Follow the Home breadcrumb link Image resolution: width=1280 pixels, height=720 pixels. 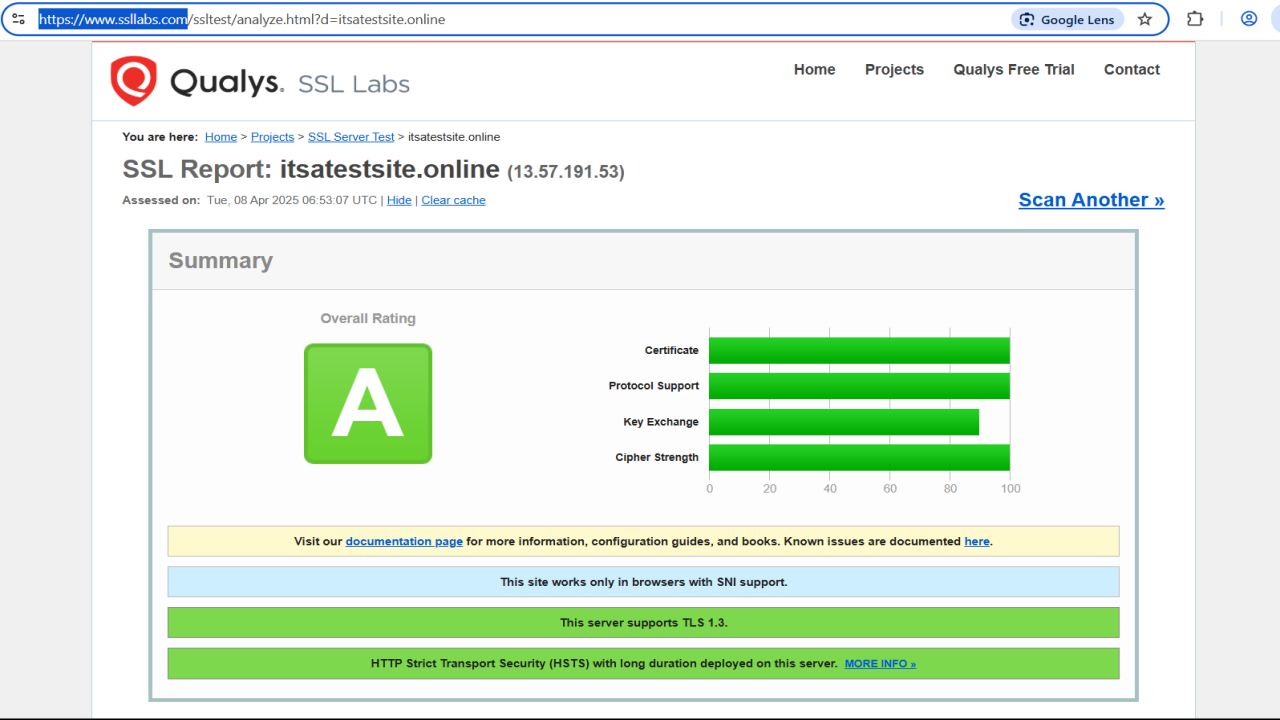[x=221, y=137]
